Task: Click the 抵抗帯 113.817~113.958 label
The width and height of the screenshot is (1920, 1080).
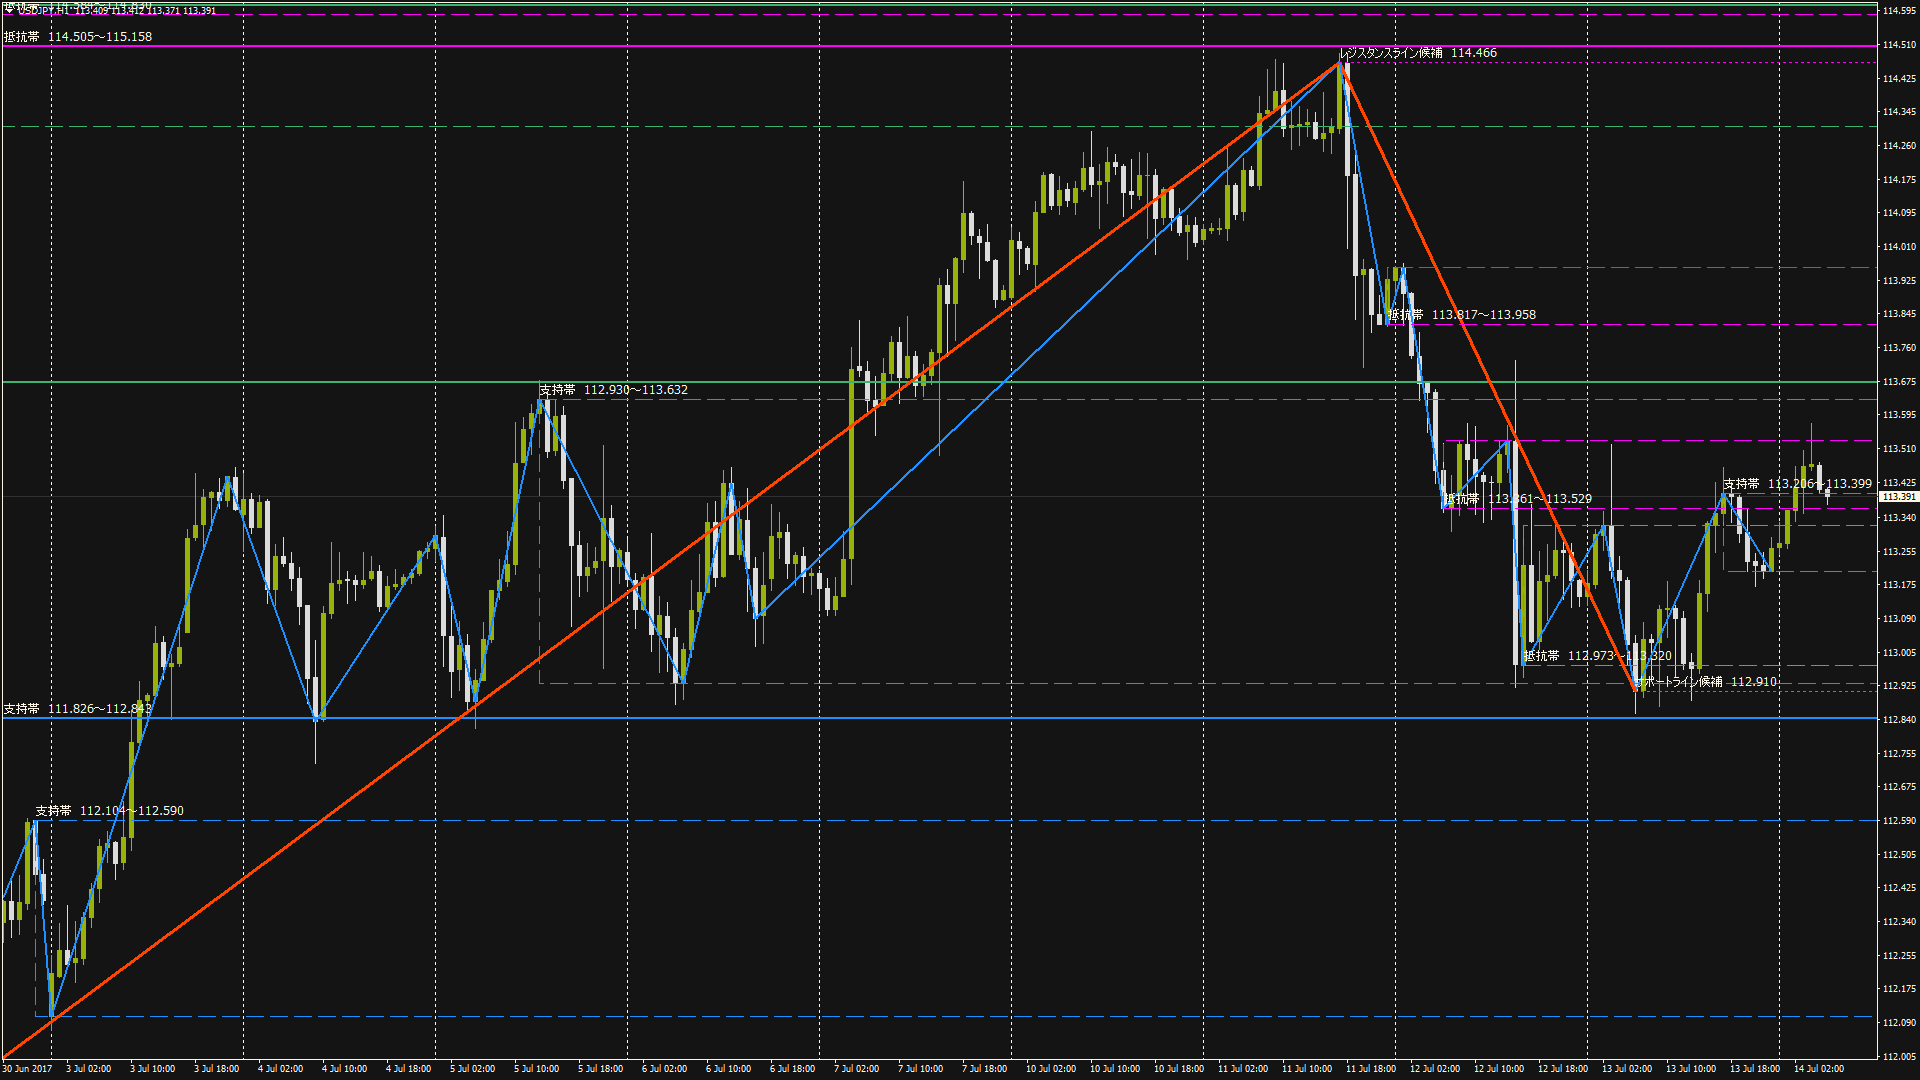Action: pos(1462,315)
